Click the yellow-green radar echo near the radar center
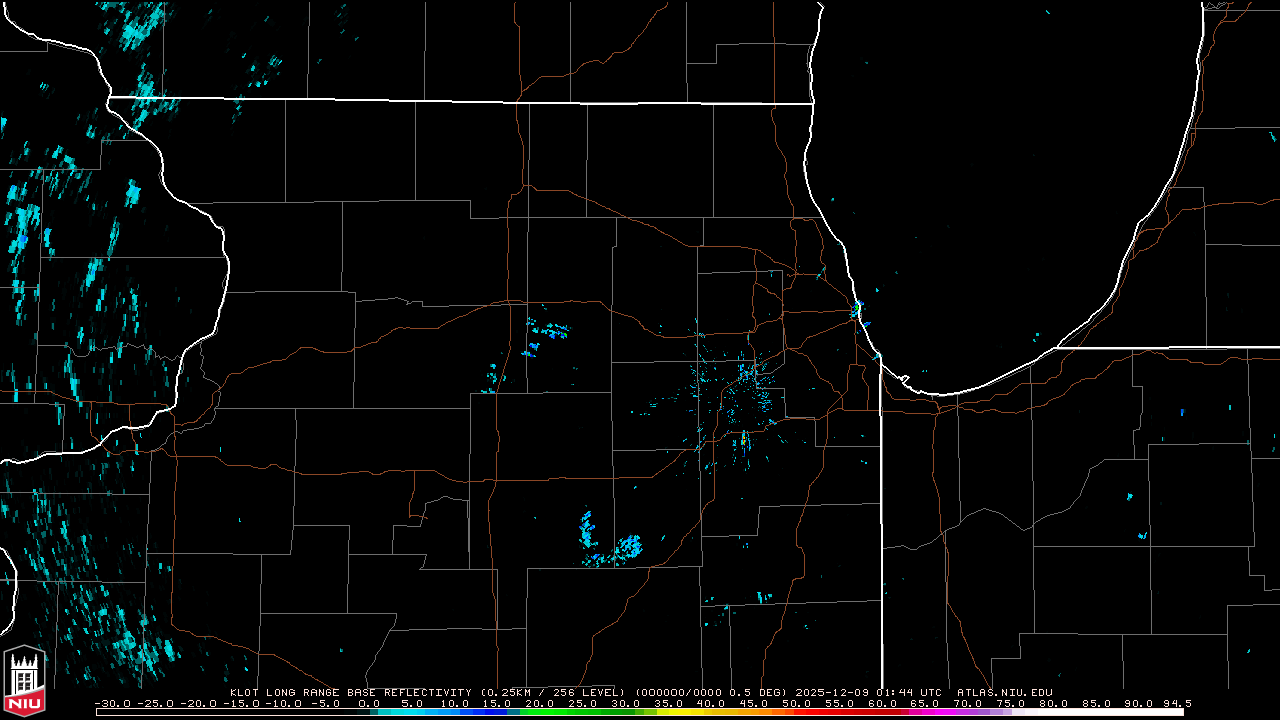Viewport: 1280px width, 720px height. (x=744, y=438)
